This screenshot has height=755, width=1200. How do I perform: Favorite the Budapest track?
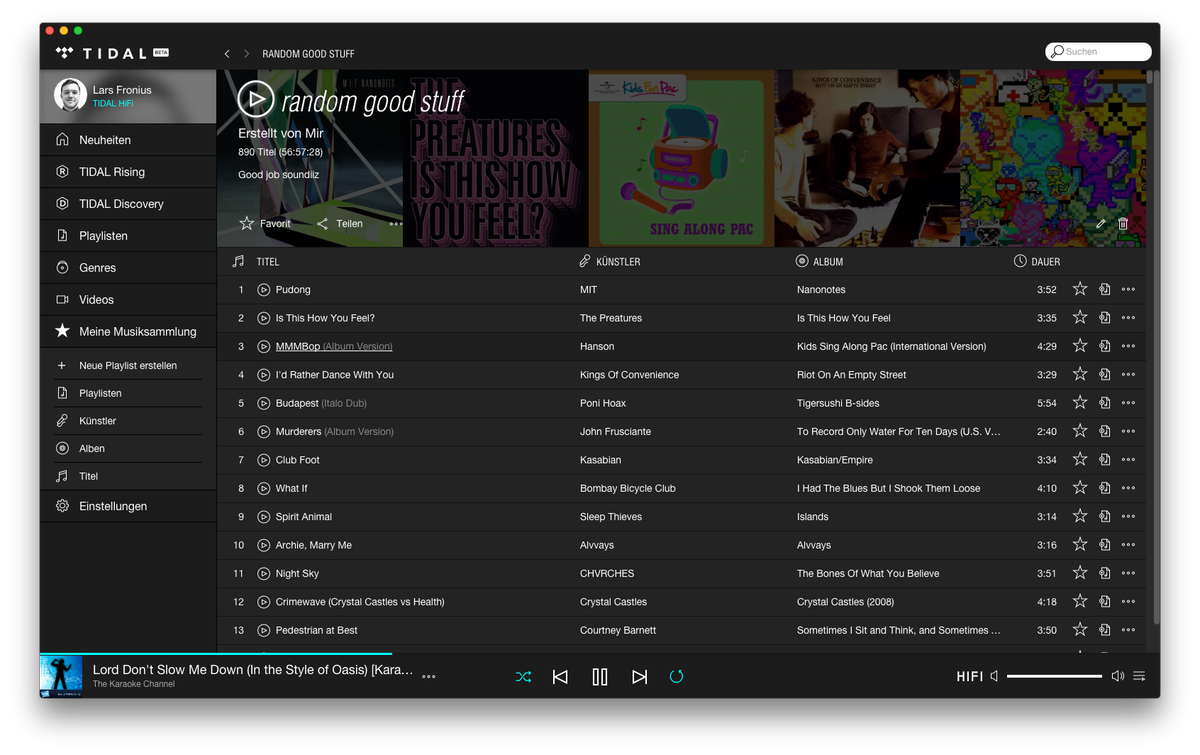point(1080,403)
